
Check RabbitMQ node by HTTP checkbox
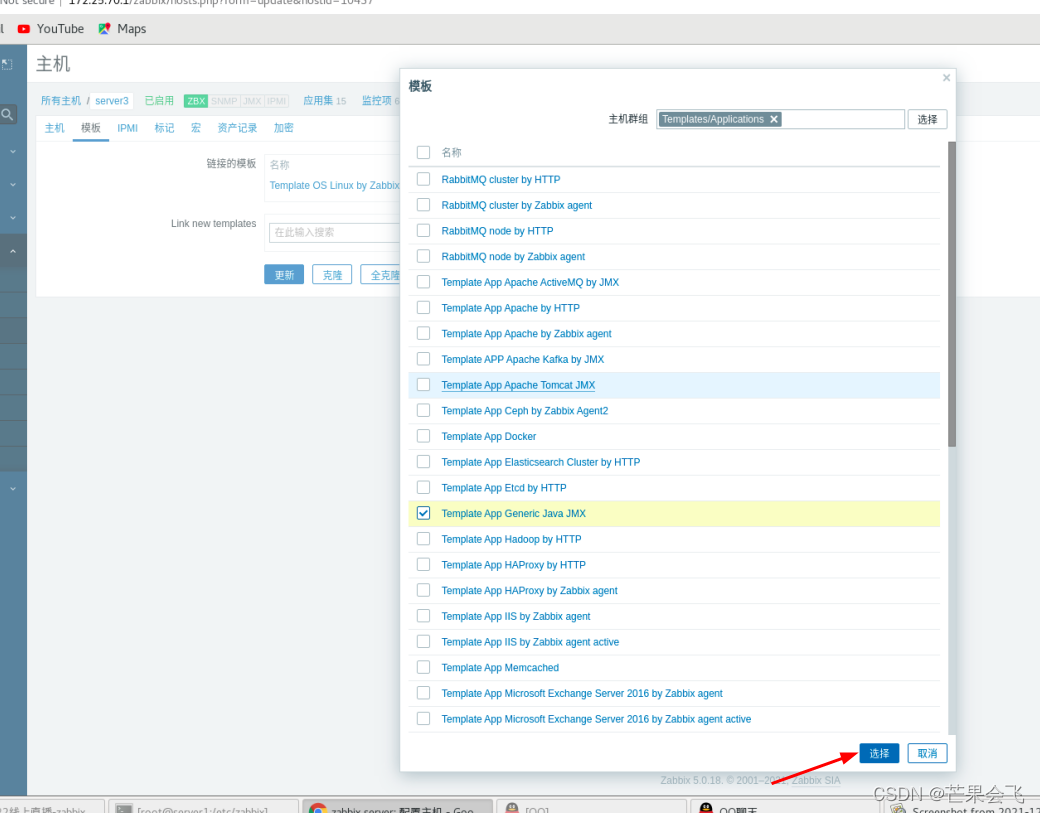(423, 231)
